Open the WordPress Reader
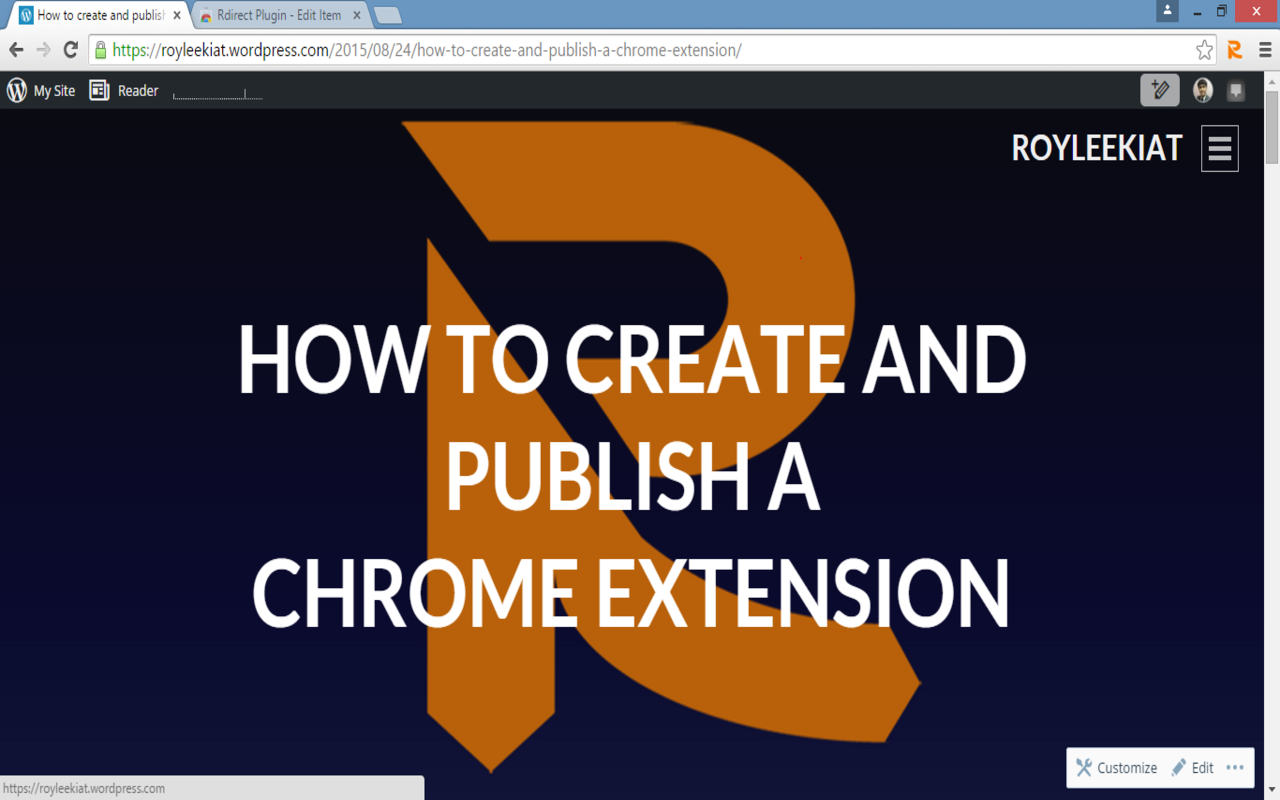This screenshot has height=800, width=1280. click(x=124, y=91)
